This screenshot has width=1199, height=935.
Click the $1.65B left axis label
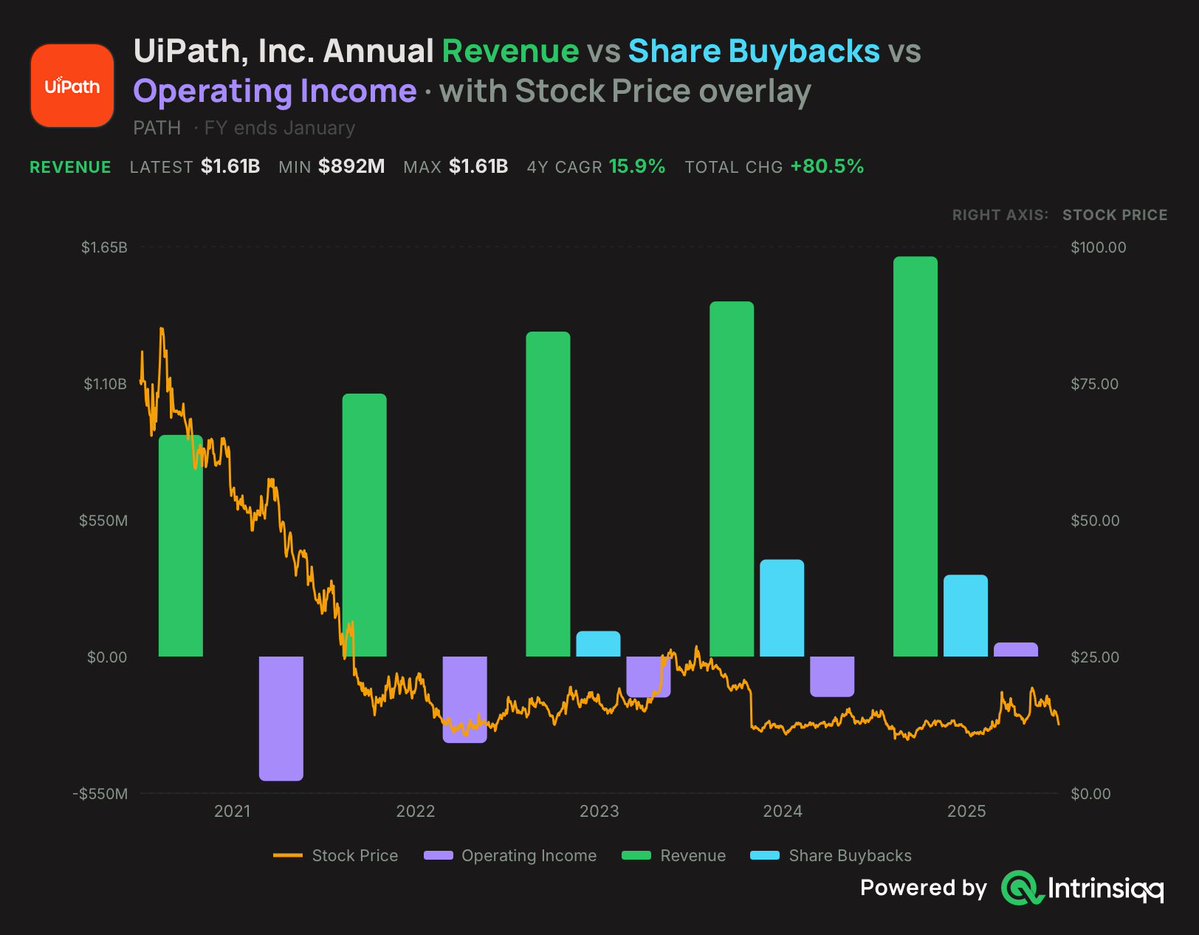click(104, 247)
